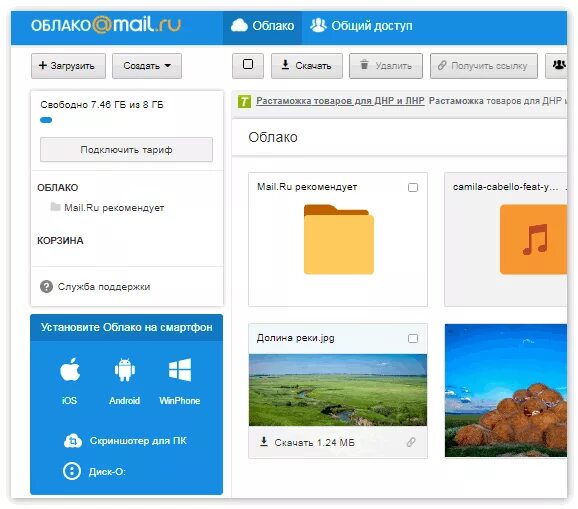Open the Растаможка товаров ad link
Screen dimensions: 578x509
tap(340, 101)
